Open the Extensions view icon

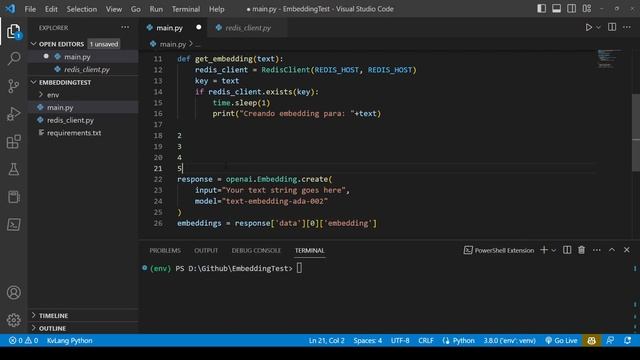13,142
